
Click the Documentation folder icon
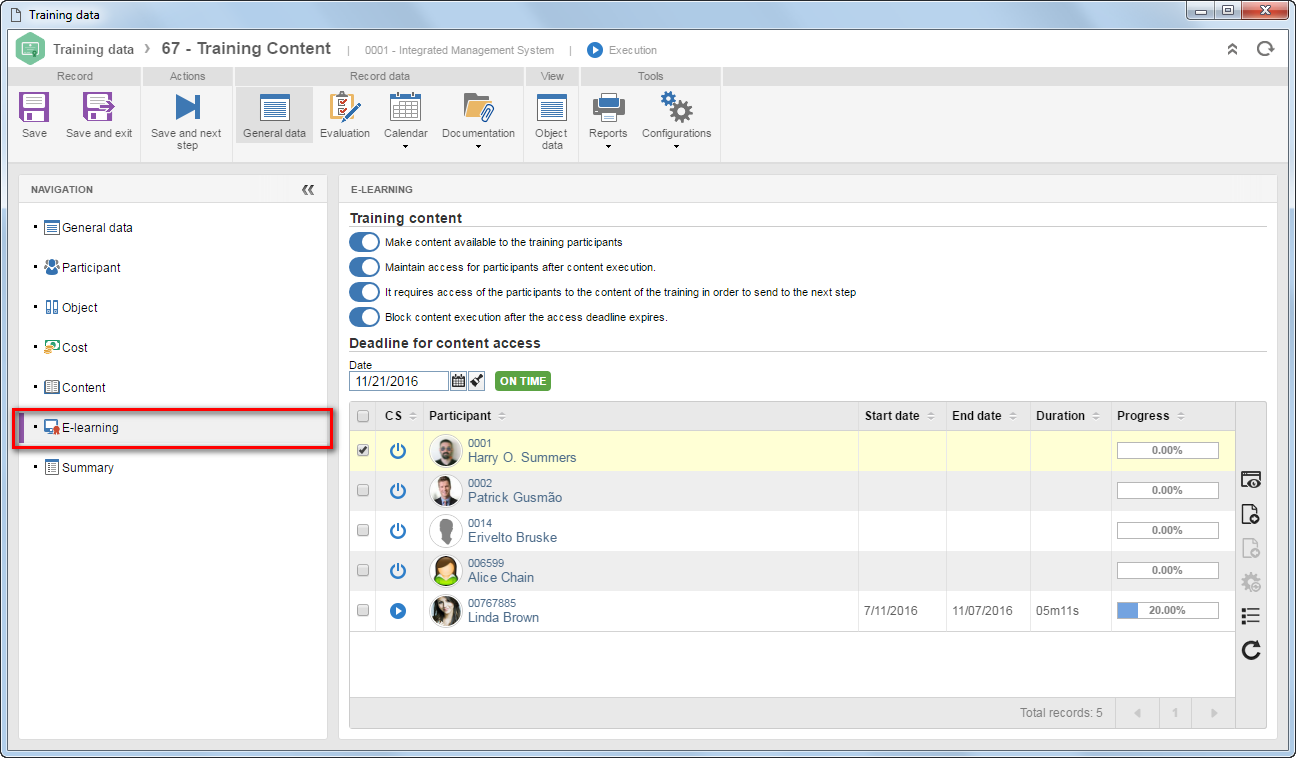point(478,108)
